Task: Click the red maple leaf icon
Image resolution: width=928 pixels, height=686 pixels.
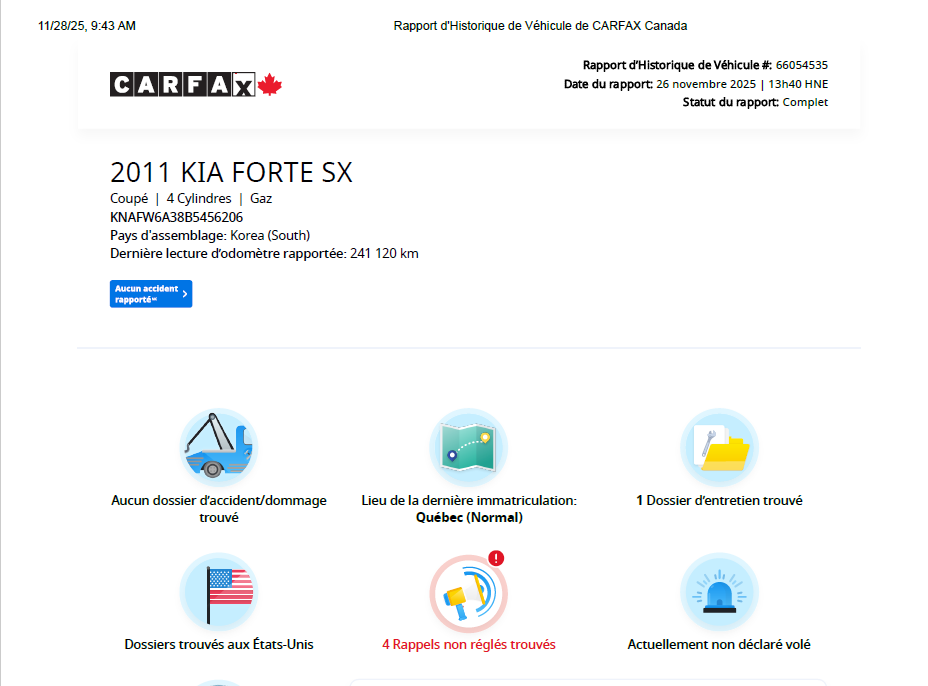Action: click(x=270, y=85)
